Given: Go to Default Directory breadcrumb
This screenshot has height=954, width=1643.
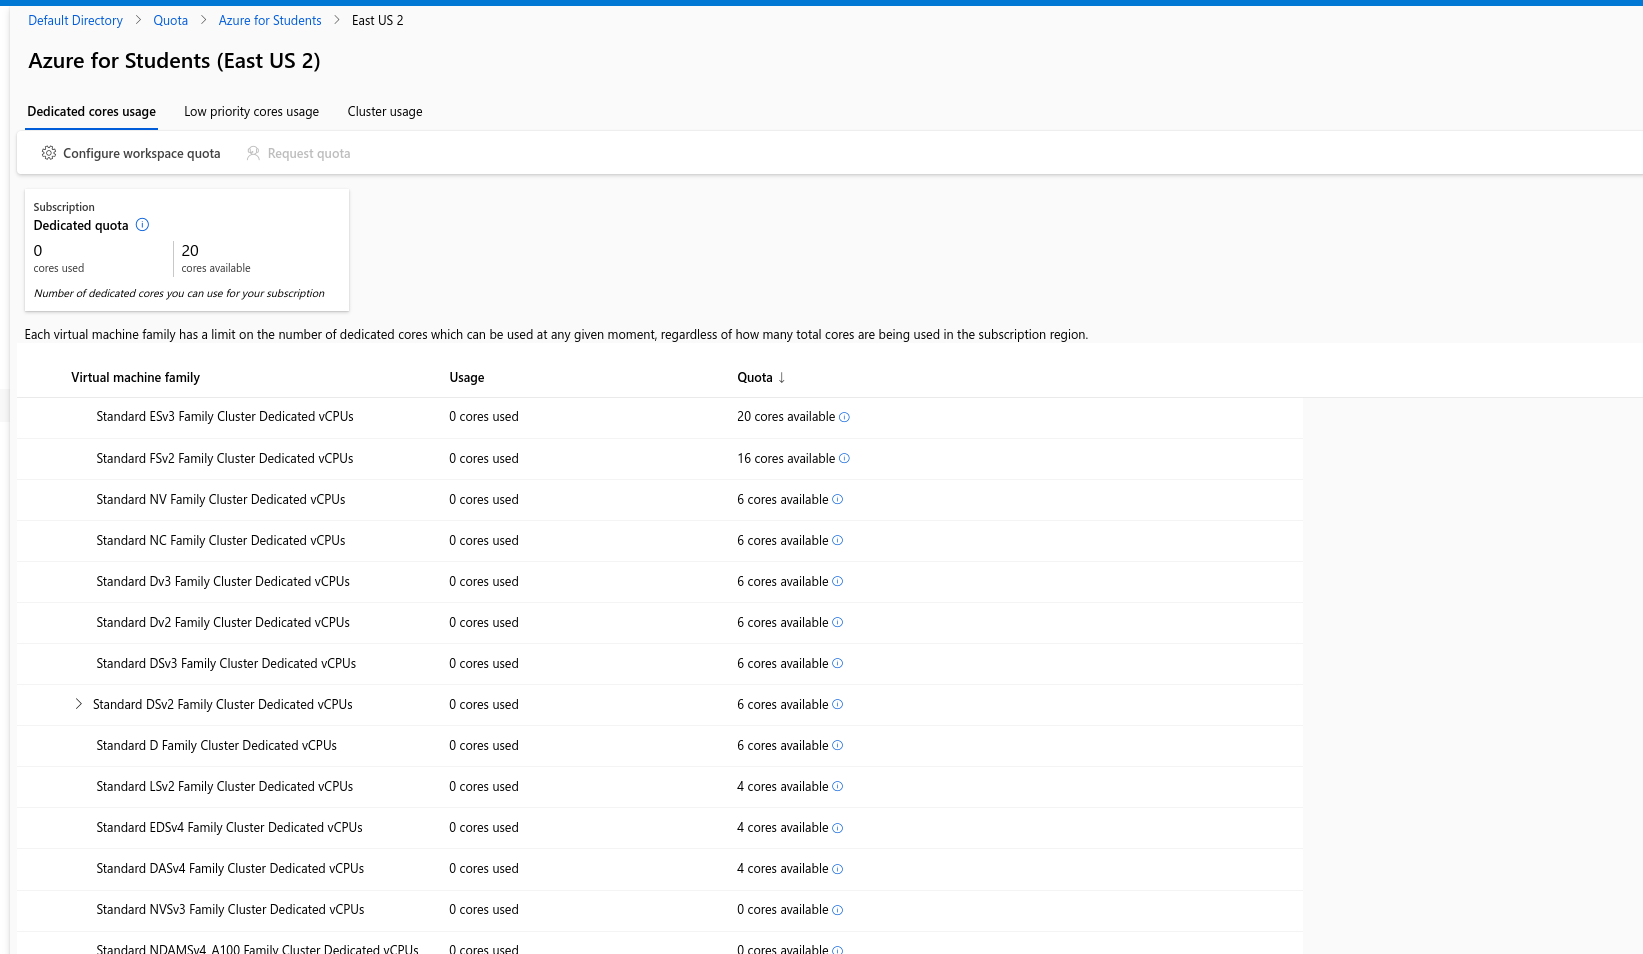Looking at the screenshot, I should pos(76,20).
